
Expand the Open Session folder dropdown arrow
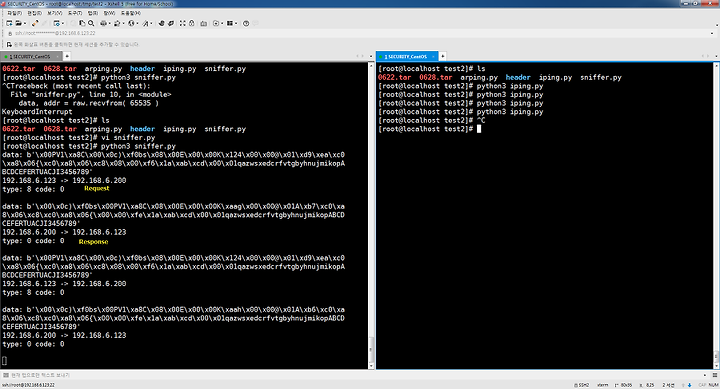click(25, 23)
